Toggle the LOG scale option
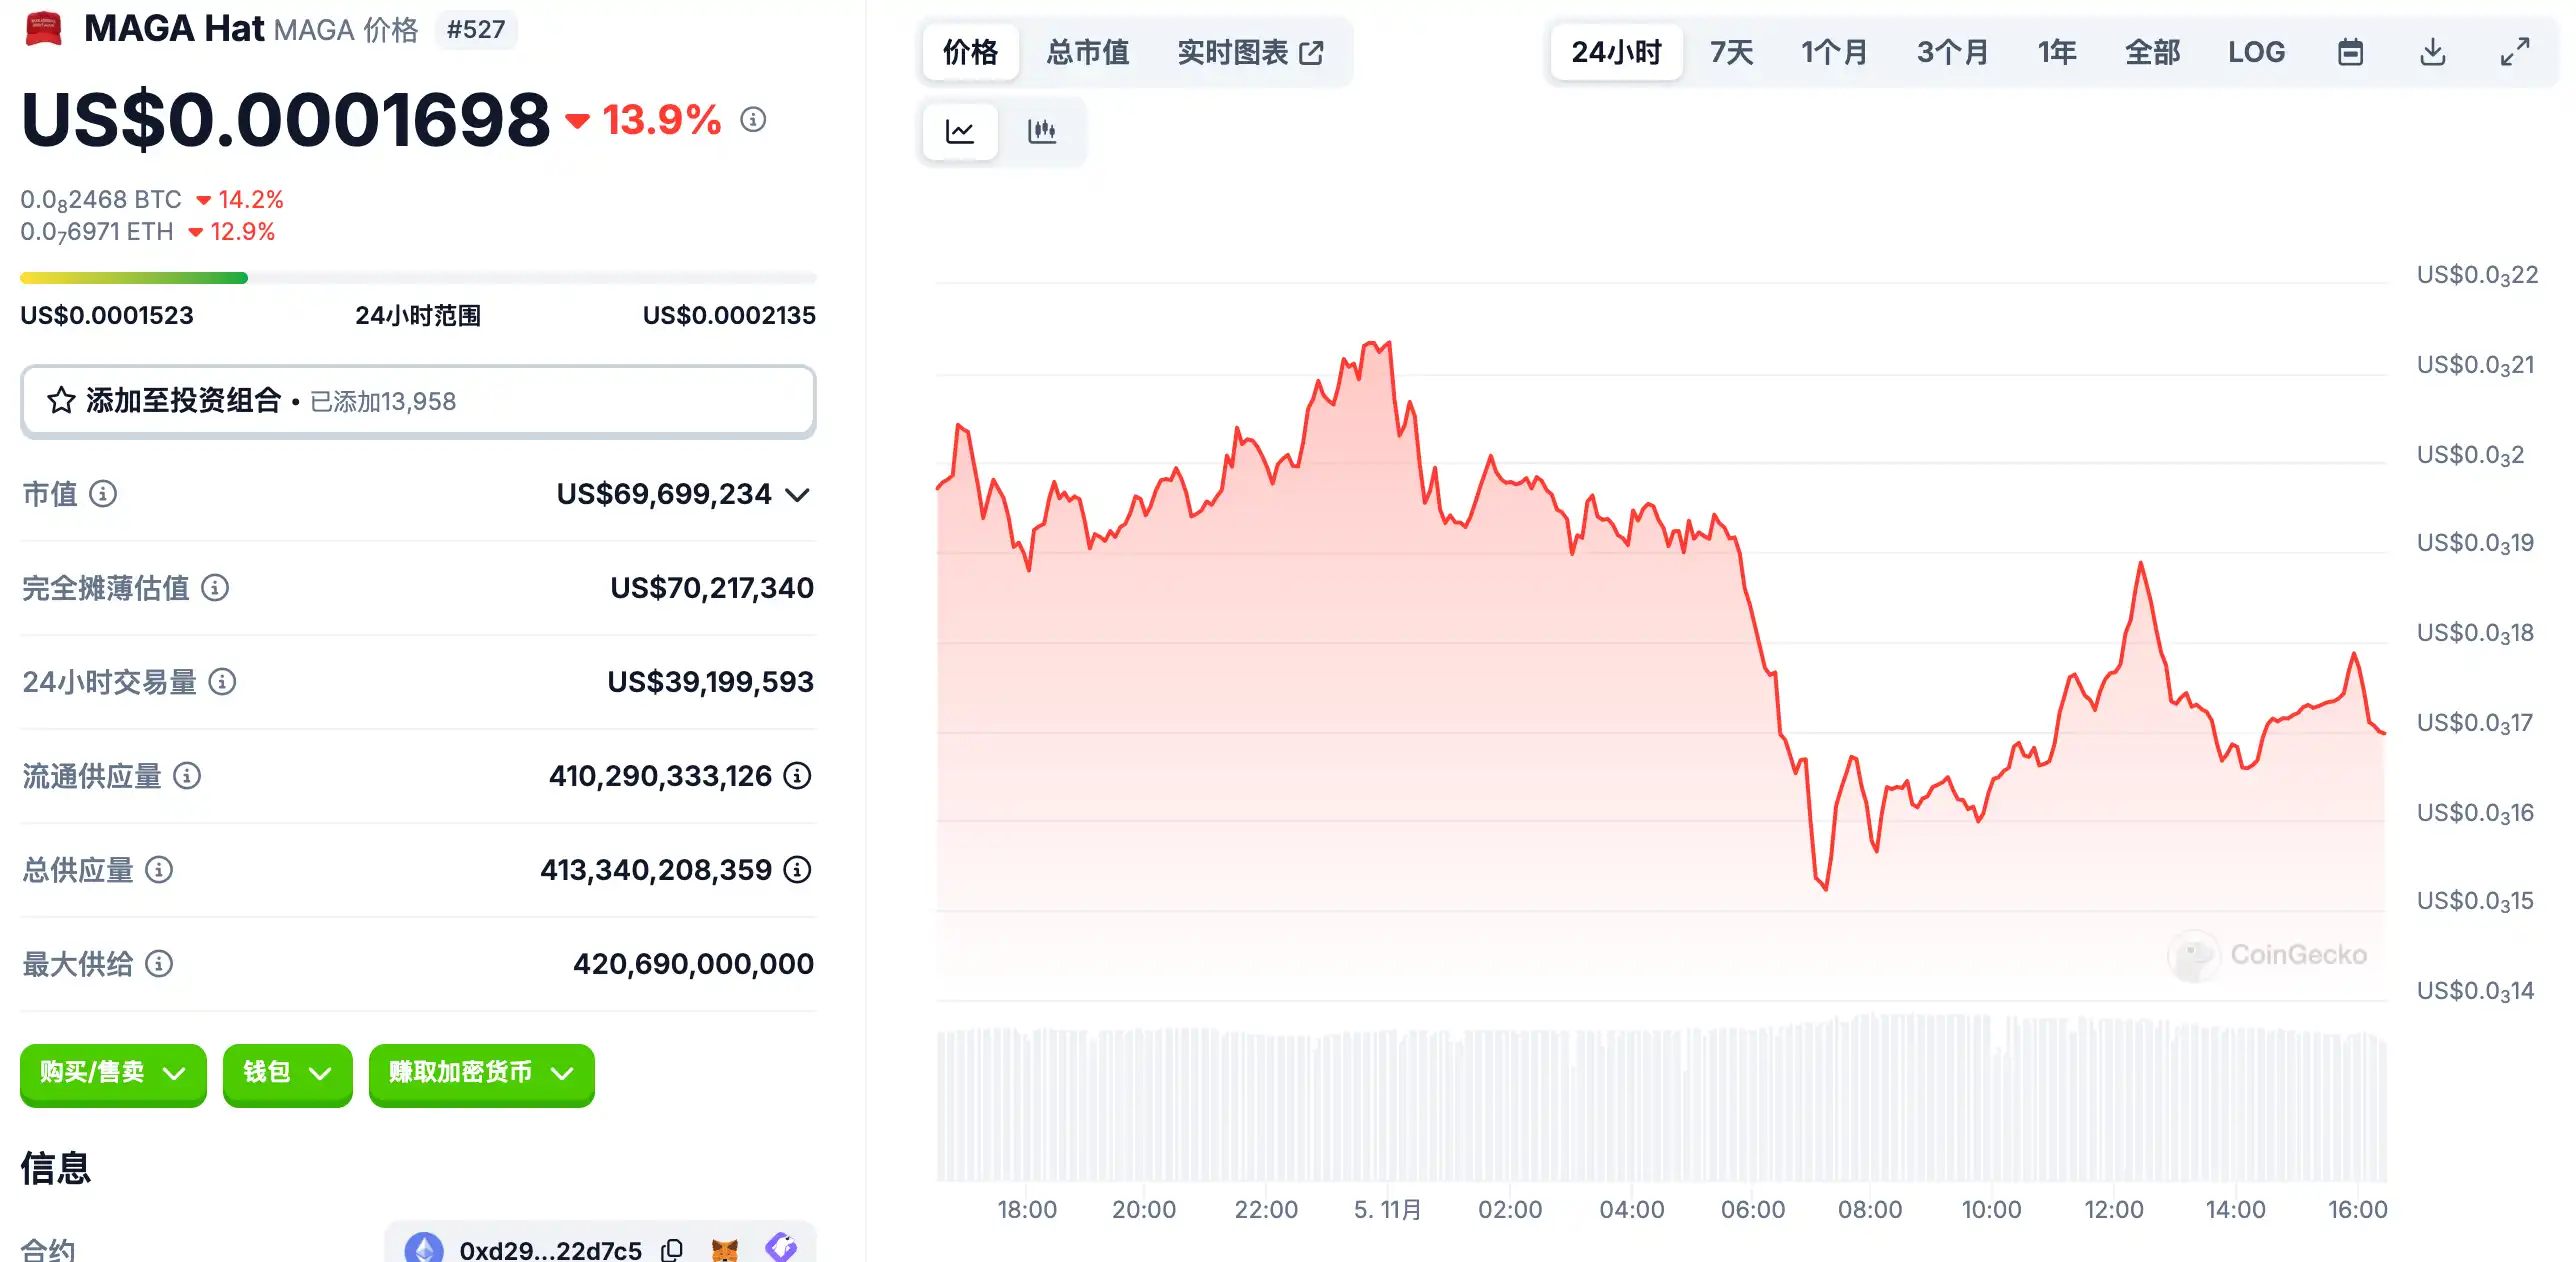Viewport: 2576px width, 1262px height. [2256, 52]
